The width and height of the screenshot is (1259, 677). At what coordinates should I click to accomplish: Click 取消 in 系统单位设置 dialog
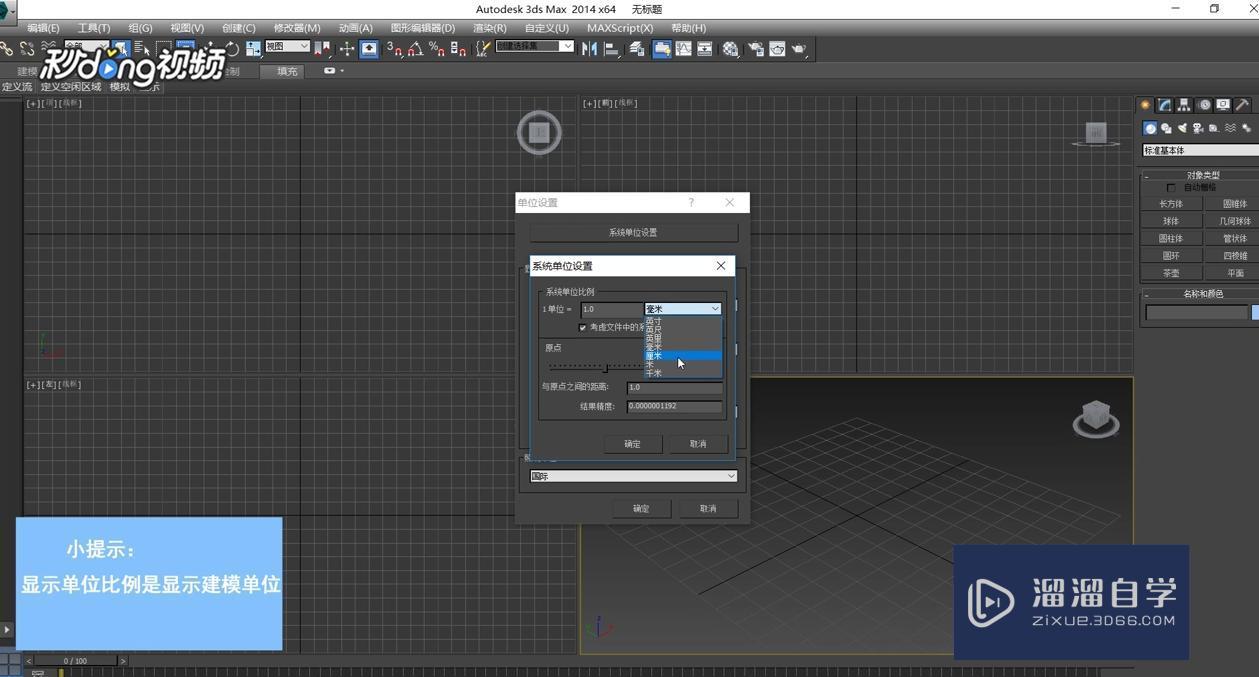click(698, 444)
